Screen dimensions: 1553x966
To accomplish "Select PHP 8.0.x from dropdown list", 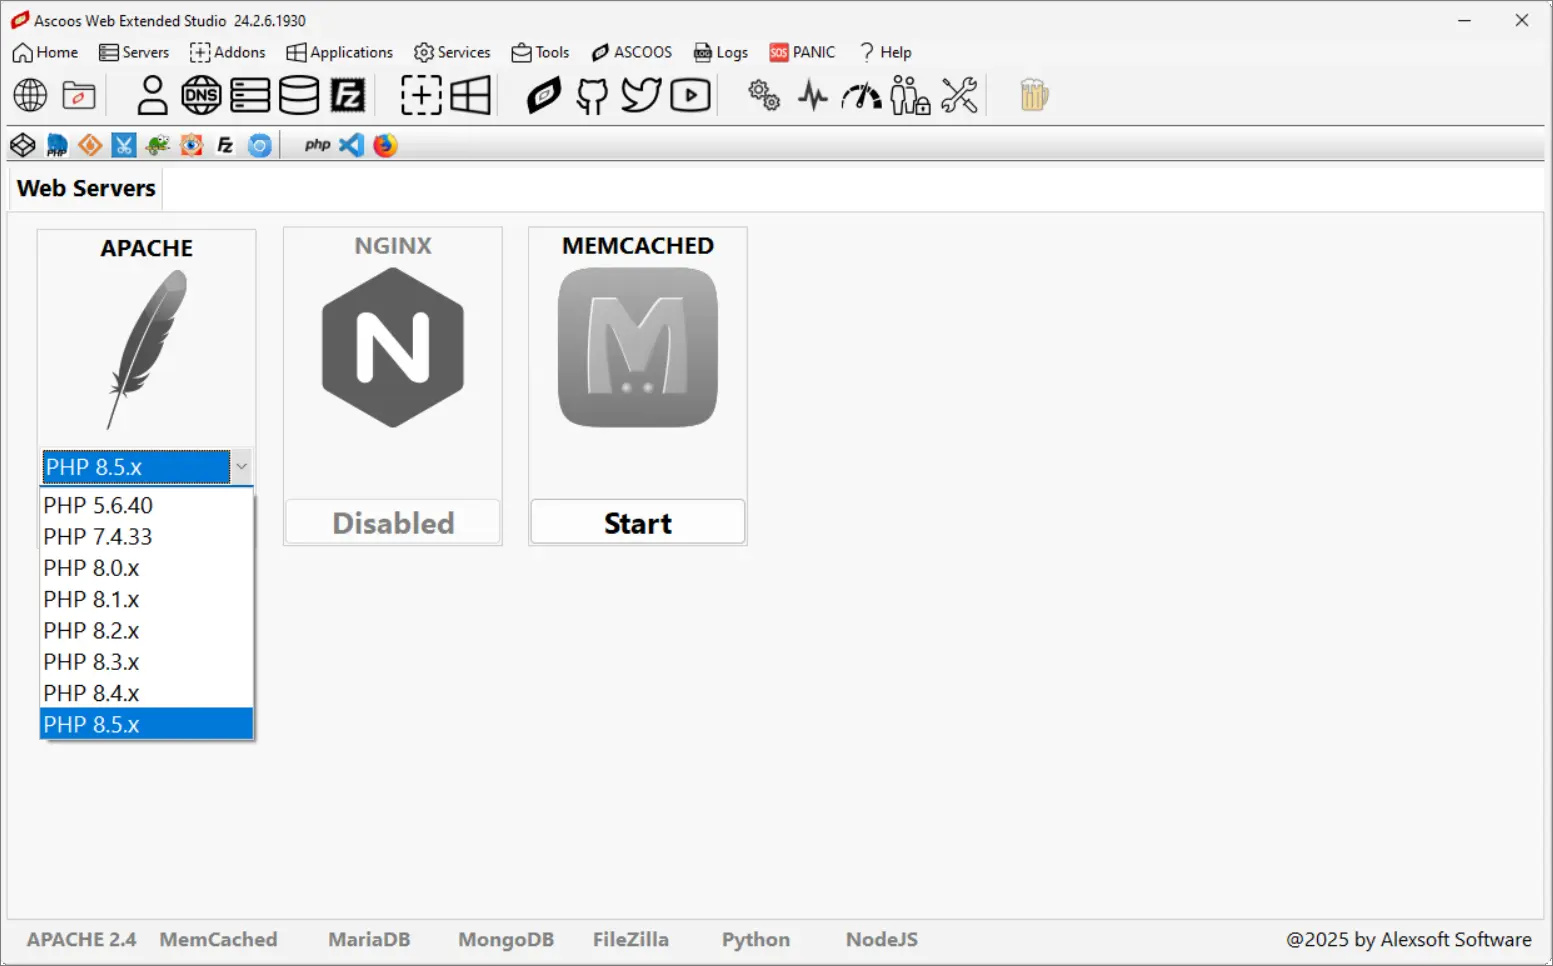I will point(146,568).
